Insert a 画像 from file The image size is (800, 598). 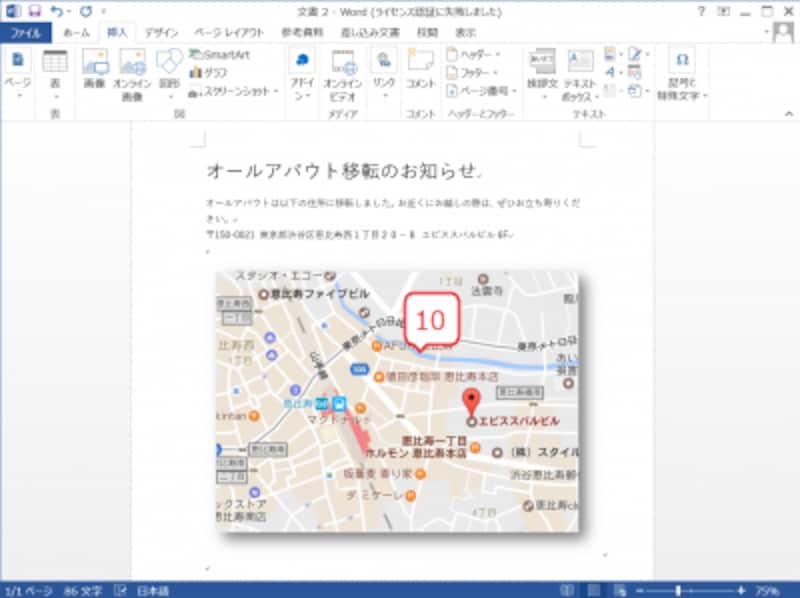coord(95,70)
